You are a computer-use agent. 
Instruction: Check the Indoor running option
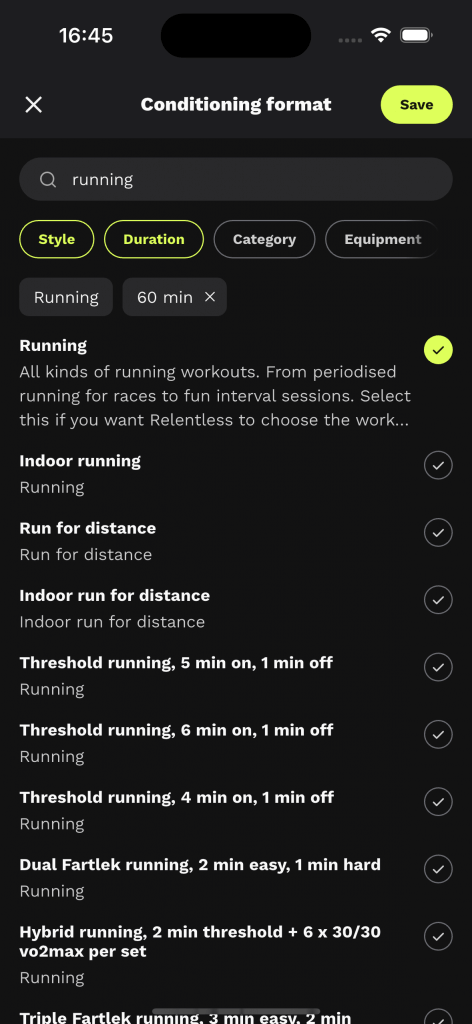tap(438, 465)
